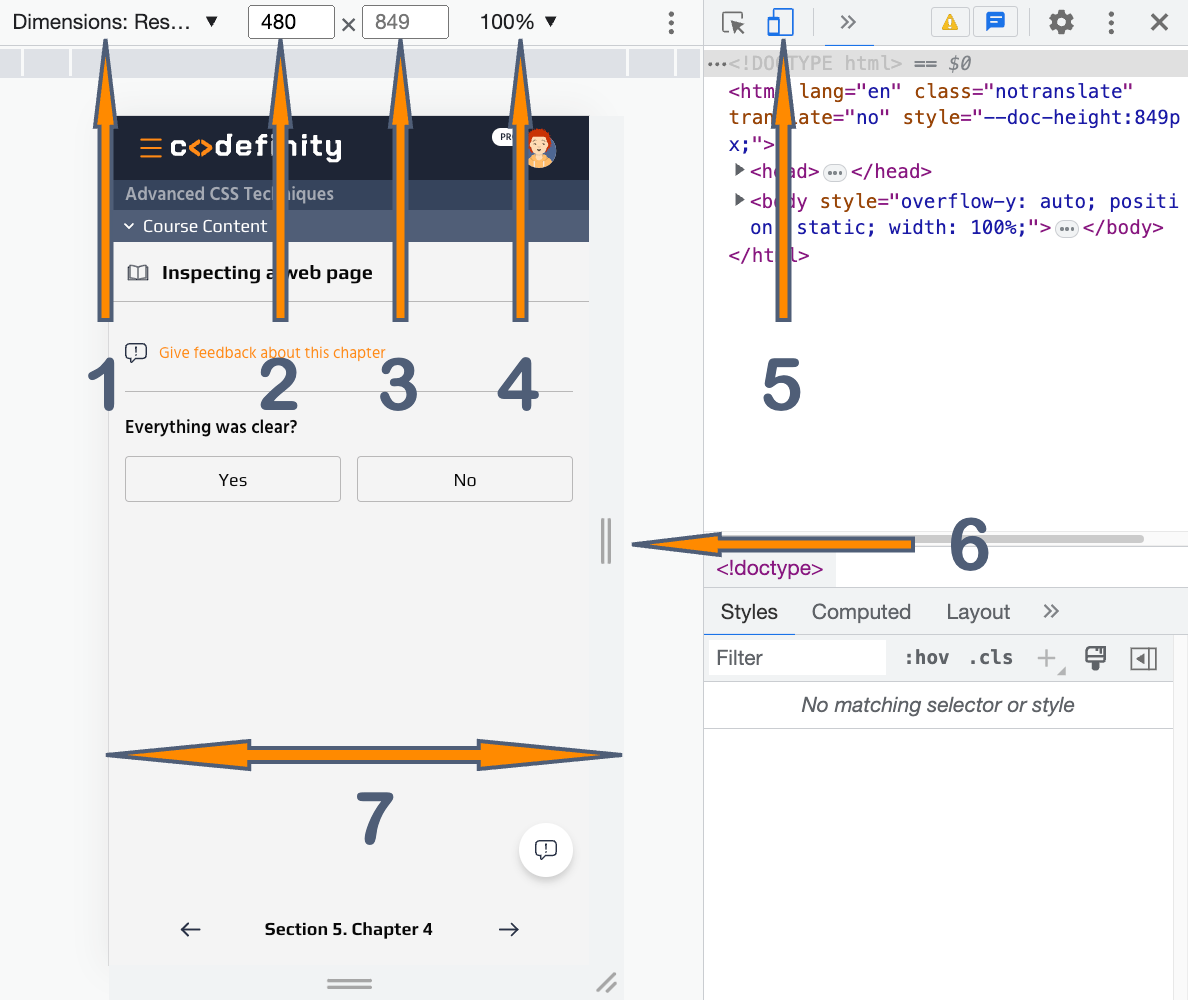
Task: Open the rendering emulation paintbrush icon
Action: (1096, 658)
